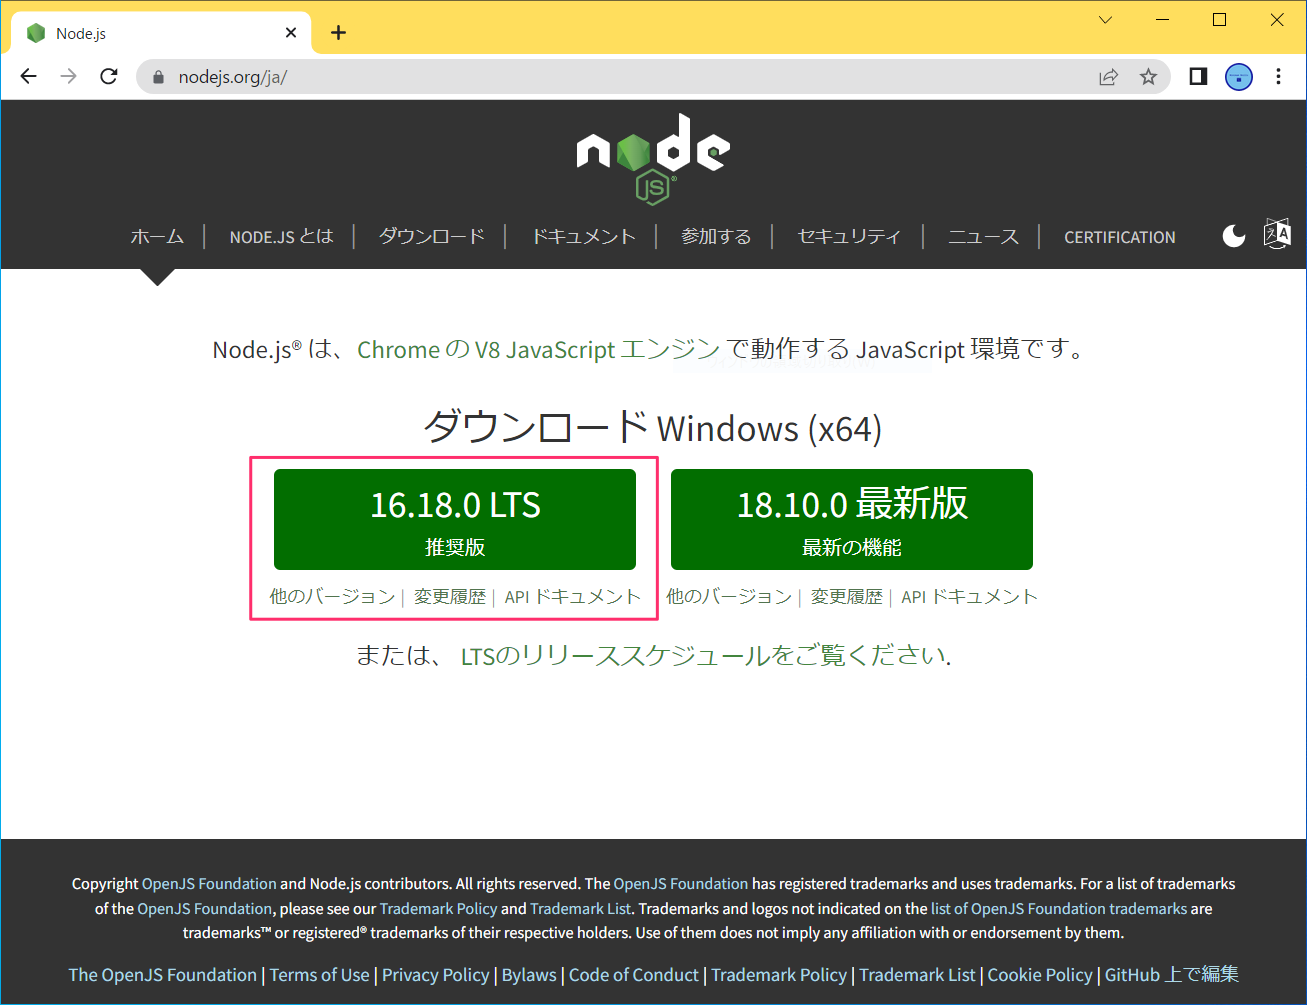
Task: Open the ホーム menu item
Action: point(157,237)
